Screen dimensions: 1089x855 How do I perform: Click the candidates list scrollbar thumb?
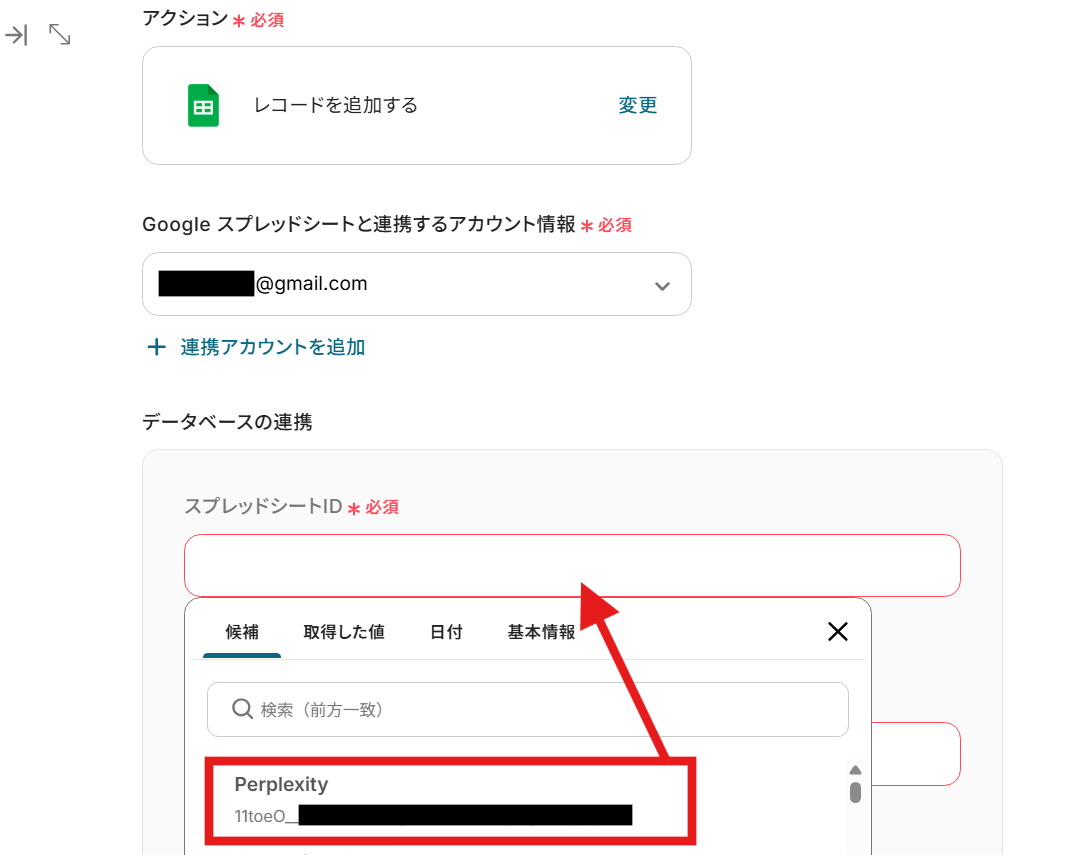point(856,792)
